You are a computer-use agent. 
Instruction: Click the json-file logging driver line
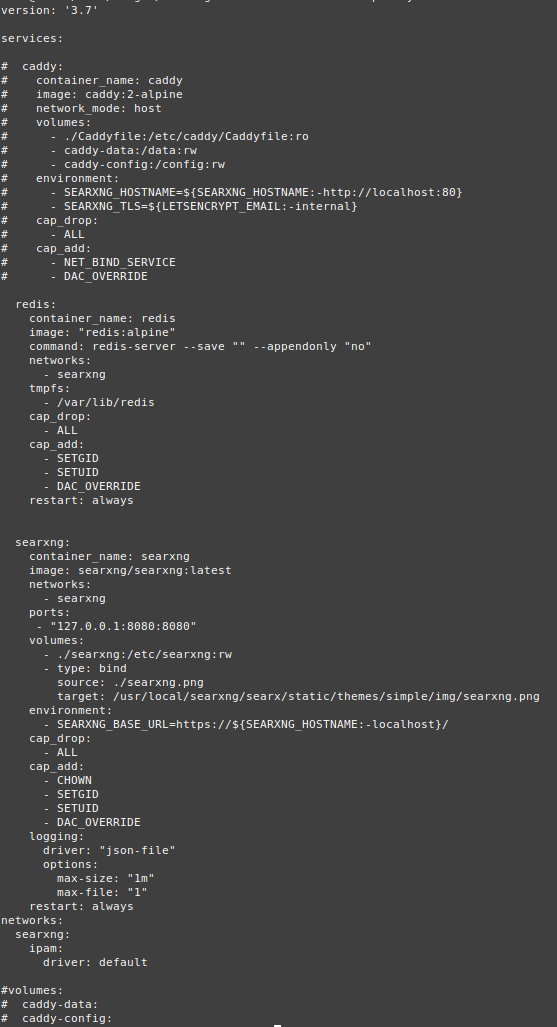109,850
